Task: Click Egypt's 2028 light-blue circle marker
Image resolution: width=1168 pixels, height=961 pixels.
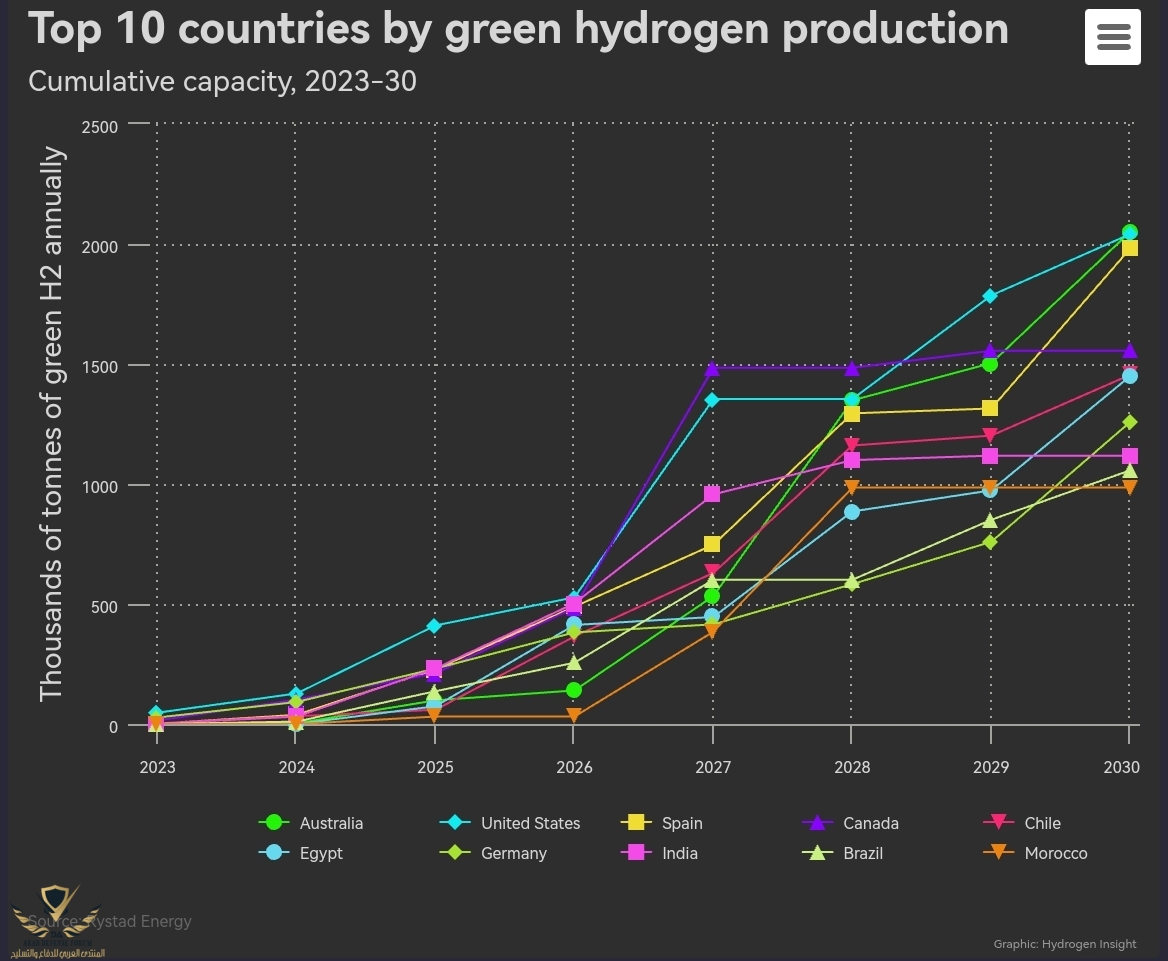Action: pos(851,512)
